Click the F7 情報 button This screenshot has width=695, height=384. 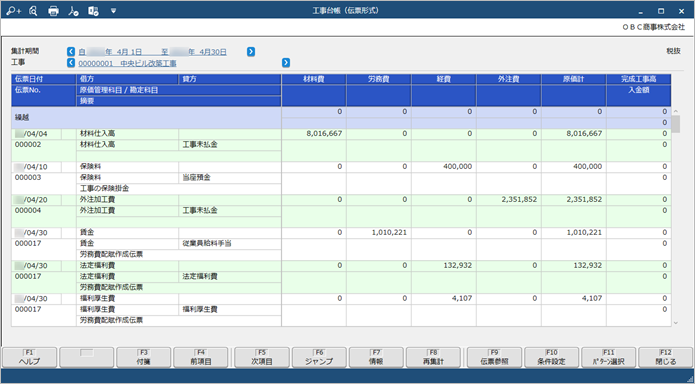[376, 357]
